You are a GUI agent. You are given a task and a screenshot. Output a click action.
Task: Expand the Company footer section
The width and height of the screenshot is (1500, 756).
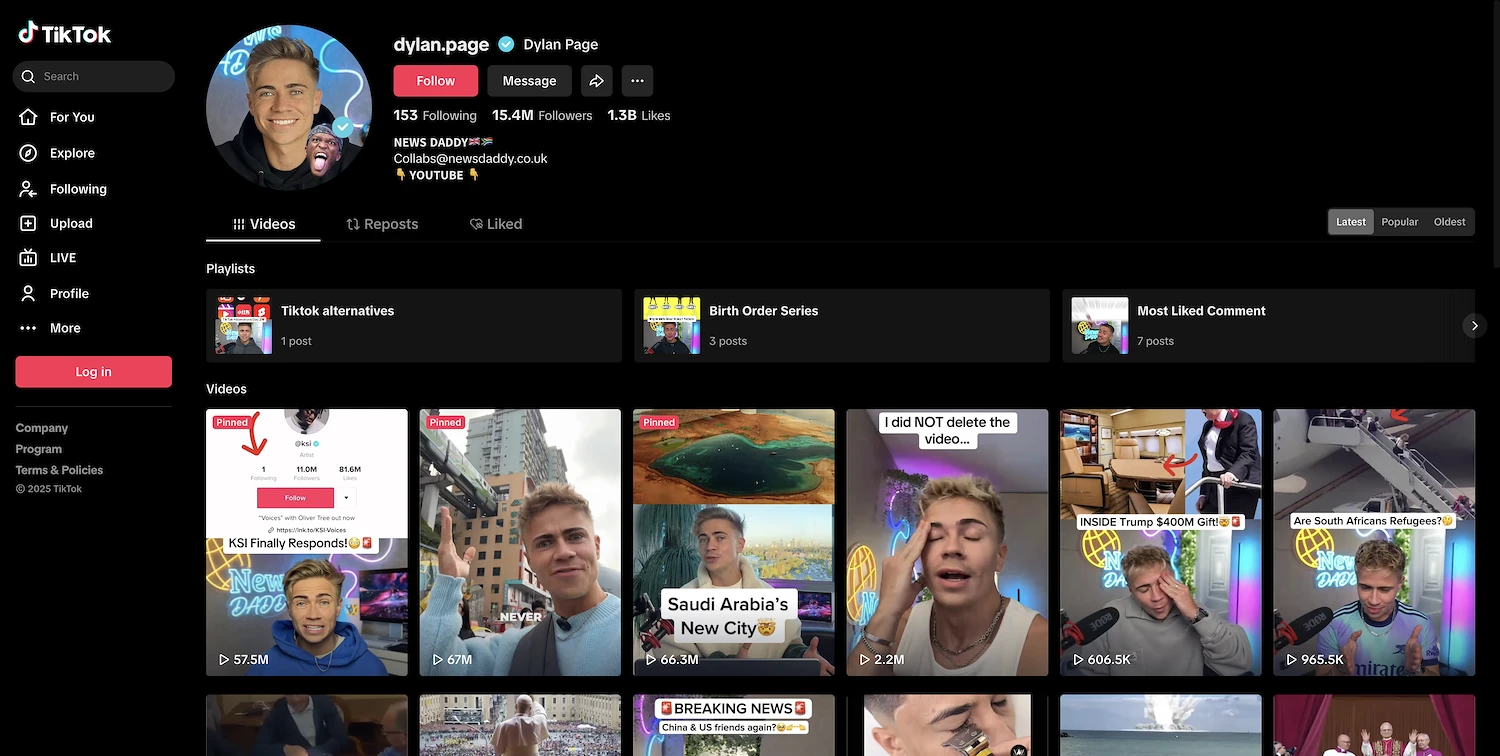(x=42, y=428)
